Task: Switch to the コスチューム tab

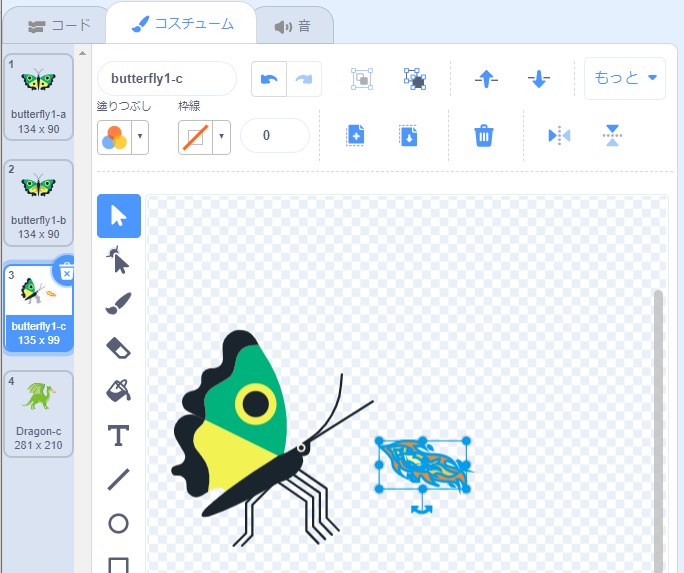Action: click(182, 24)
